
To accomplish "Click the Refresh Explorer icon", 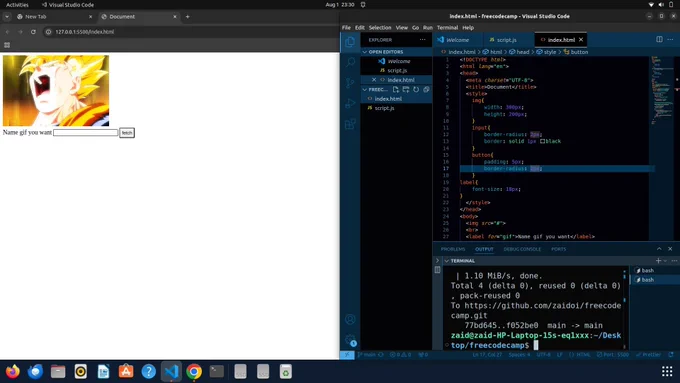I will tap(416, 89).
